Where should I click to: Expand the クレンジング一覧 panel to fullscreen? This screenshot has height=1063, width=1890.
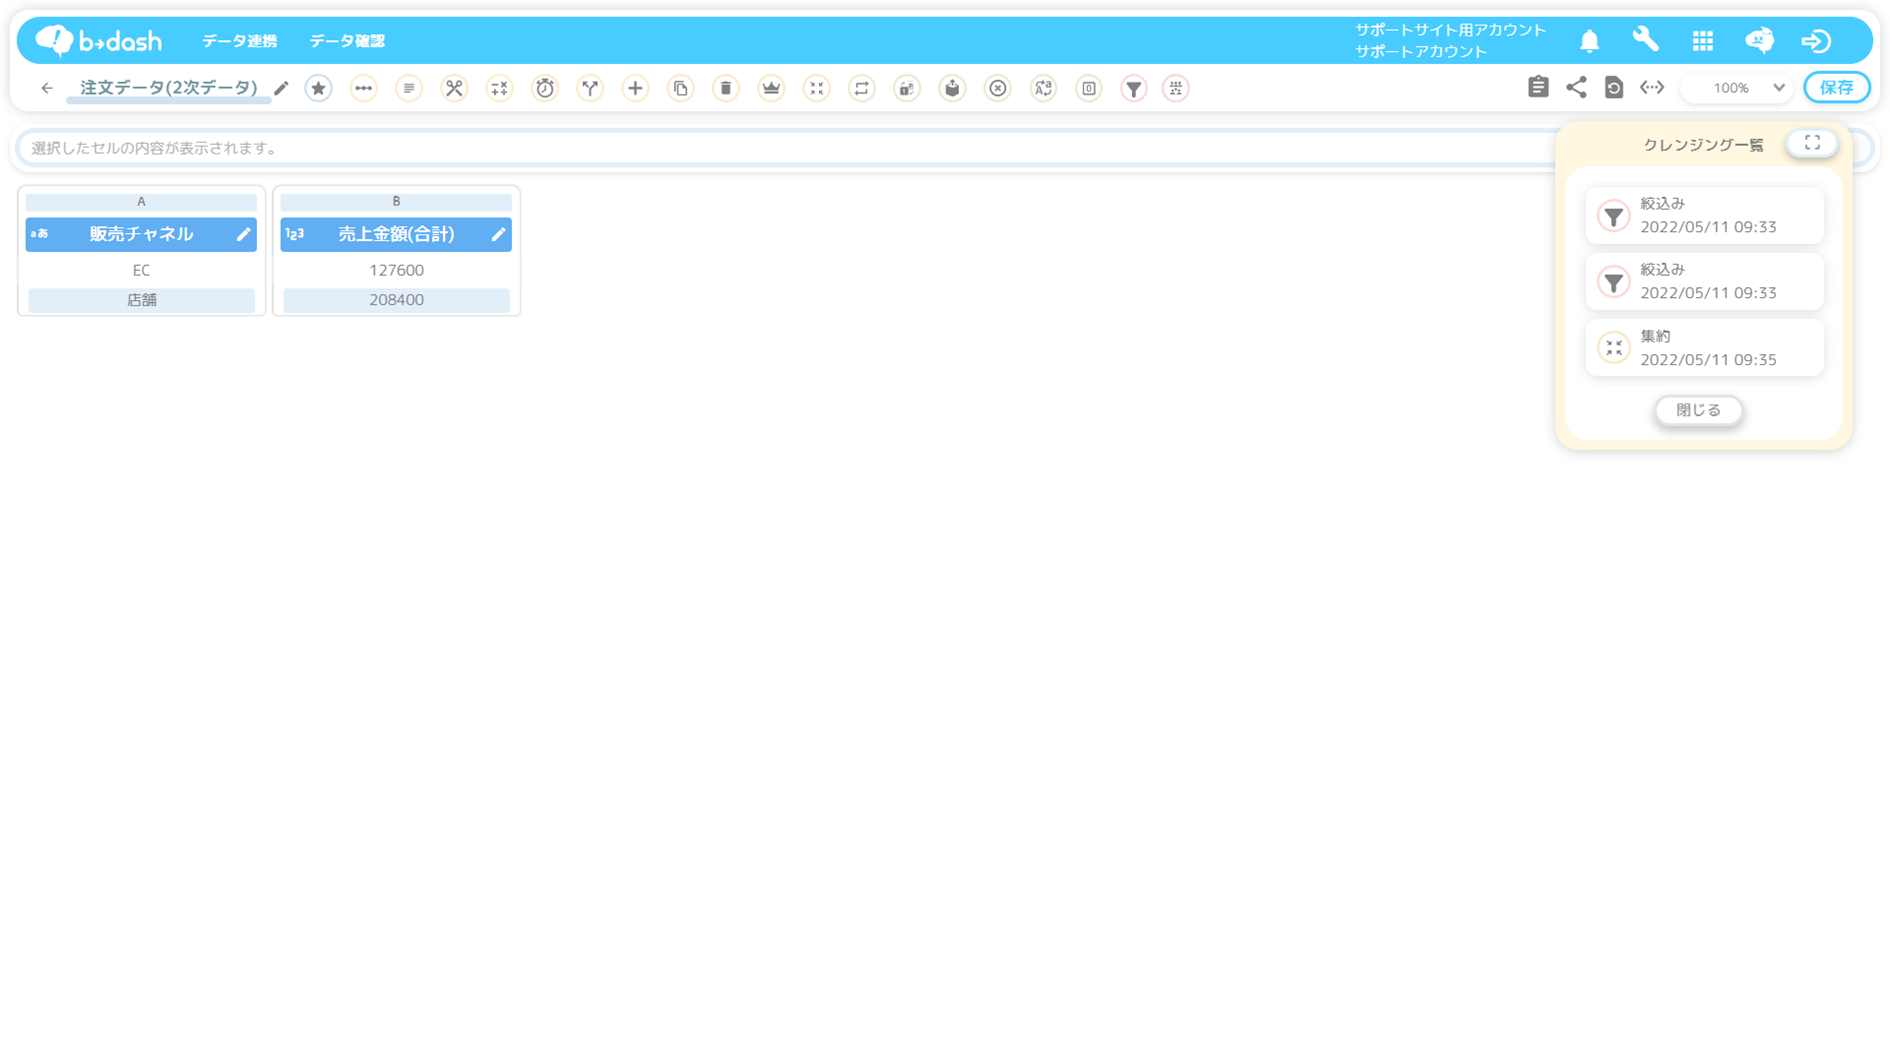click(x=1812, y=143)
